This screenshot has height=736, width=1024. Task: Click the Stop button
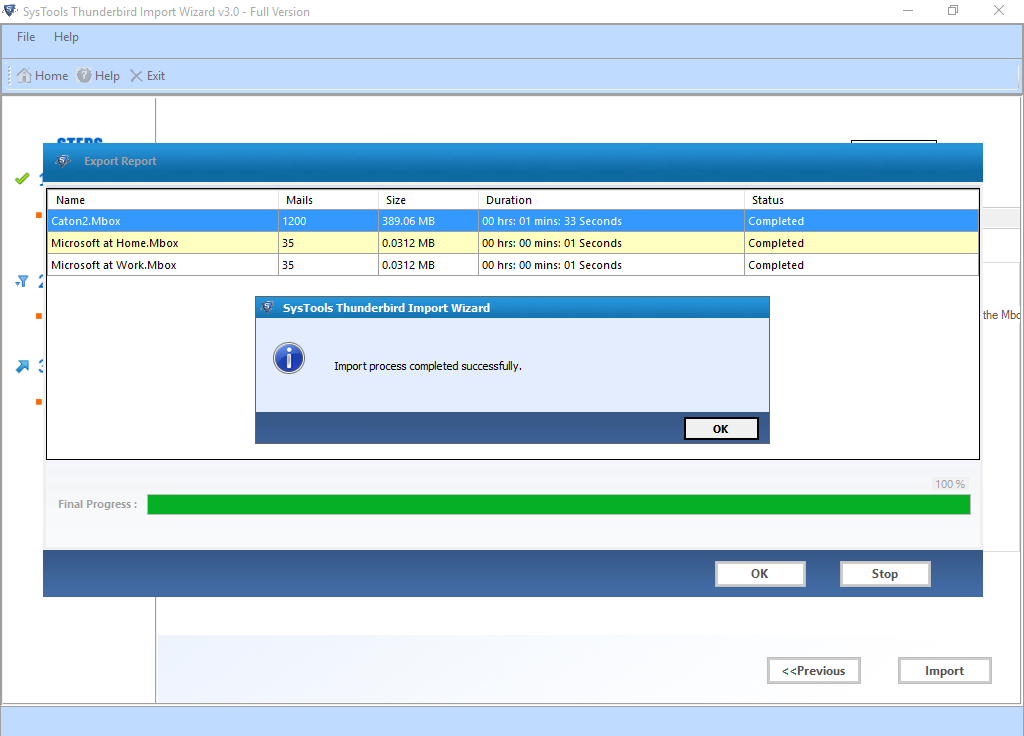click(x=885, y=573)
